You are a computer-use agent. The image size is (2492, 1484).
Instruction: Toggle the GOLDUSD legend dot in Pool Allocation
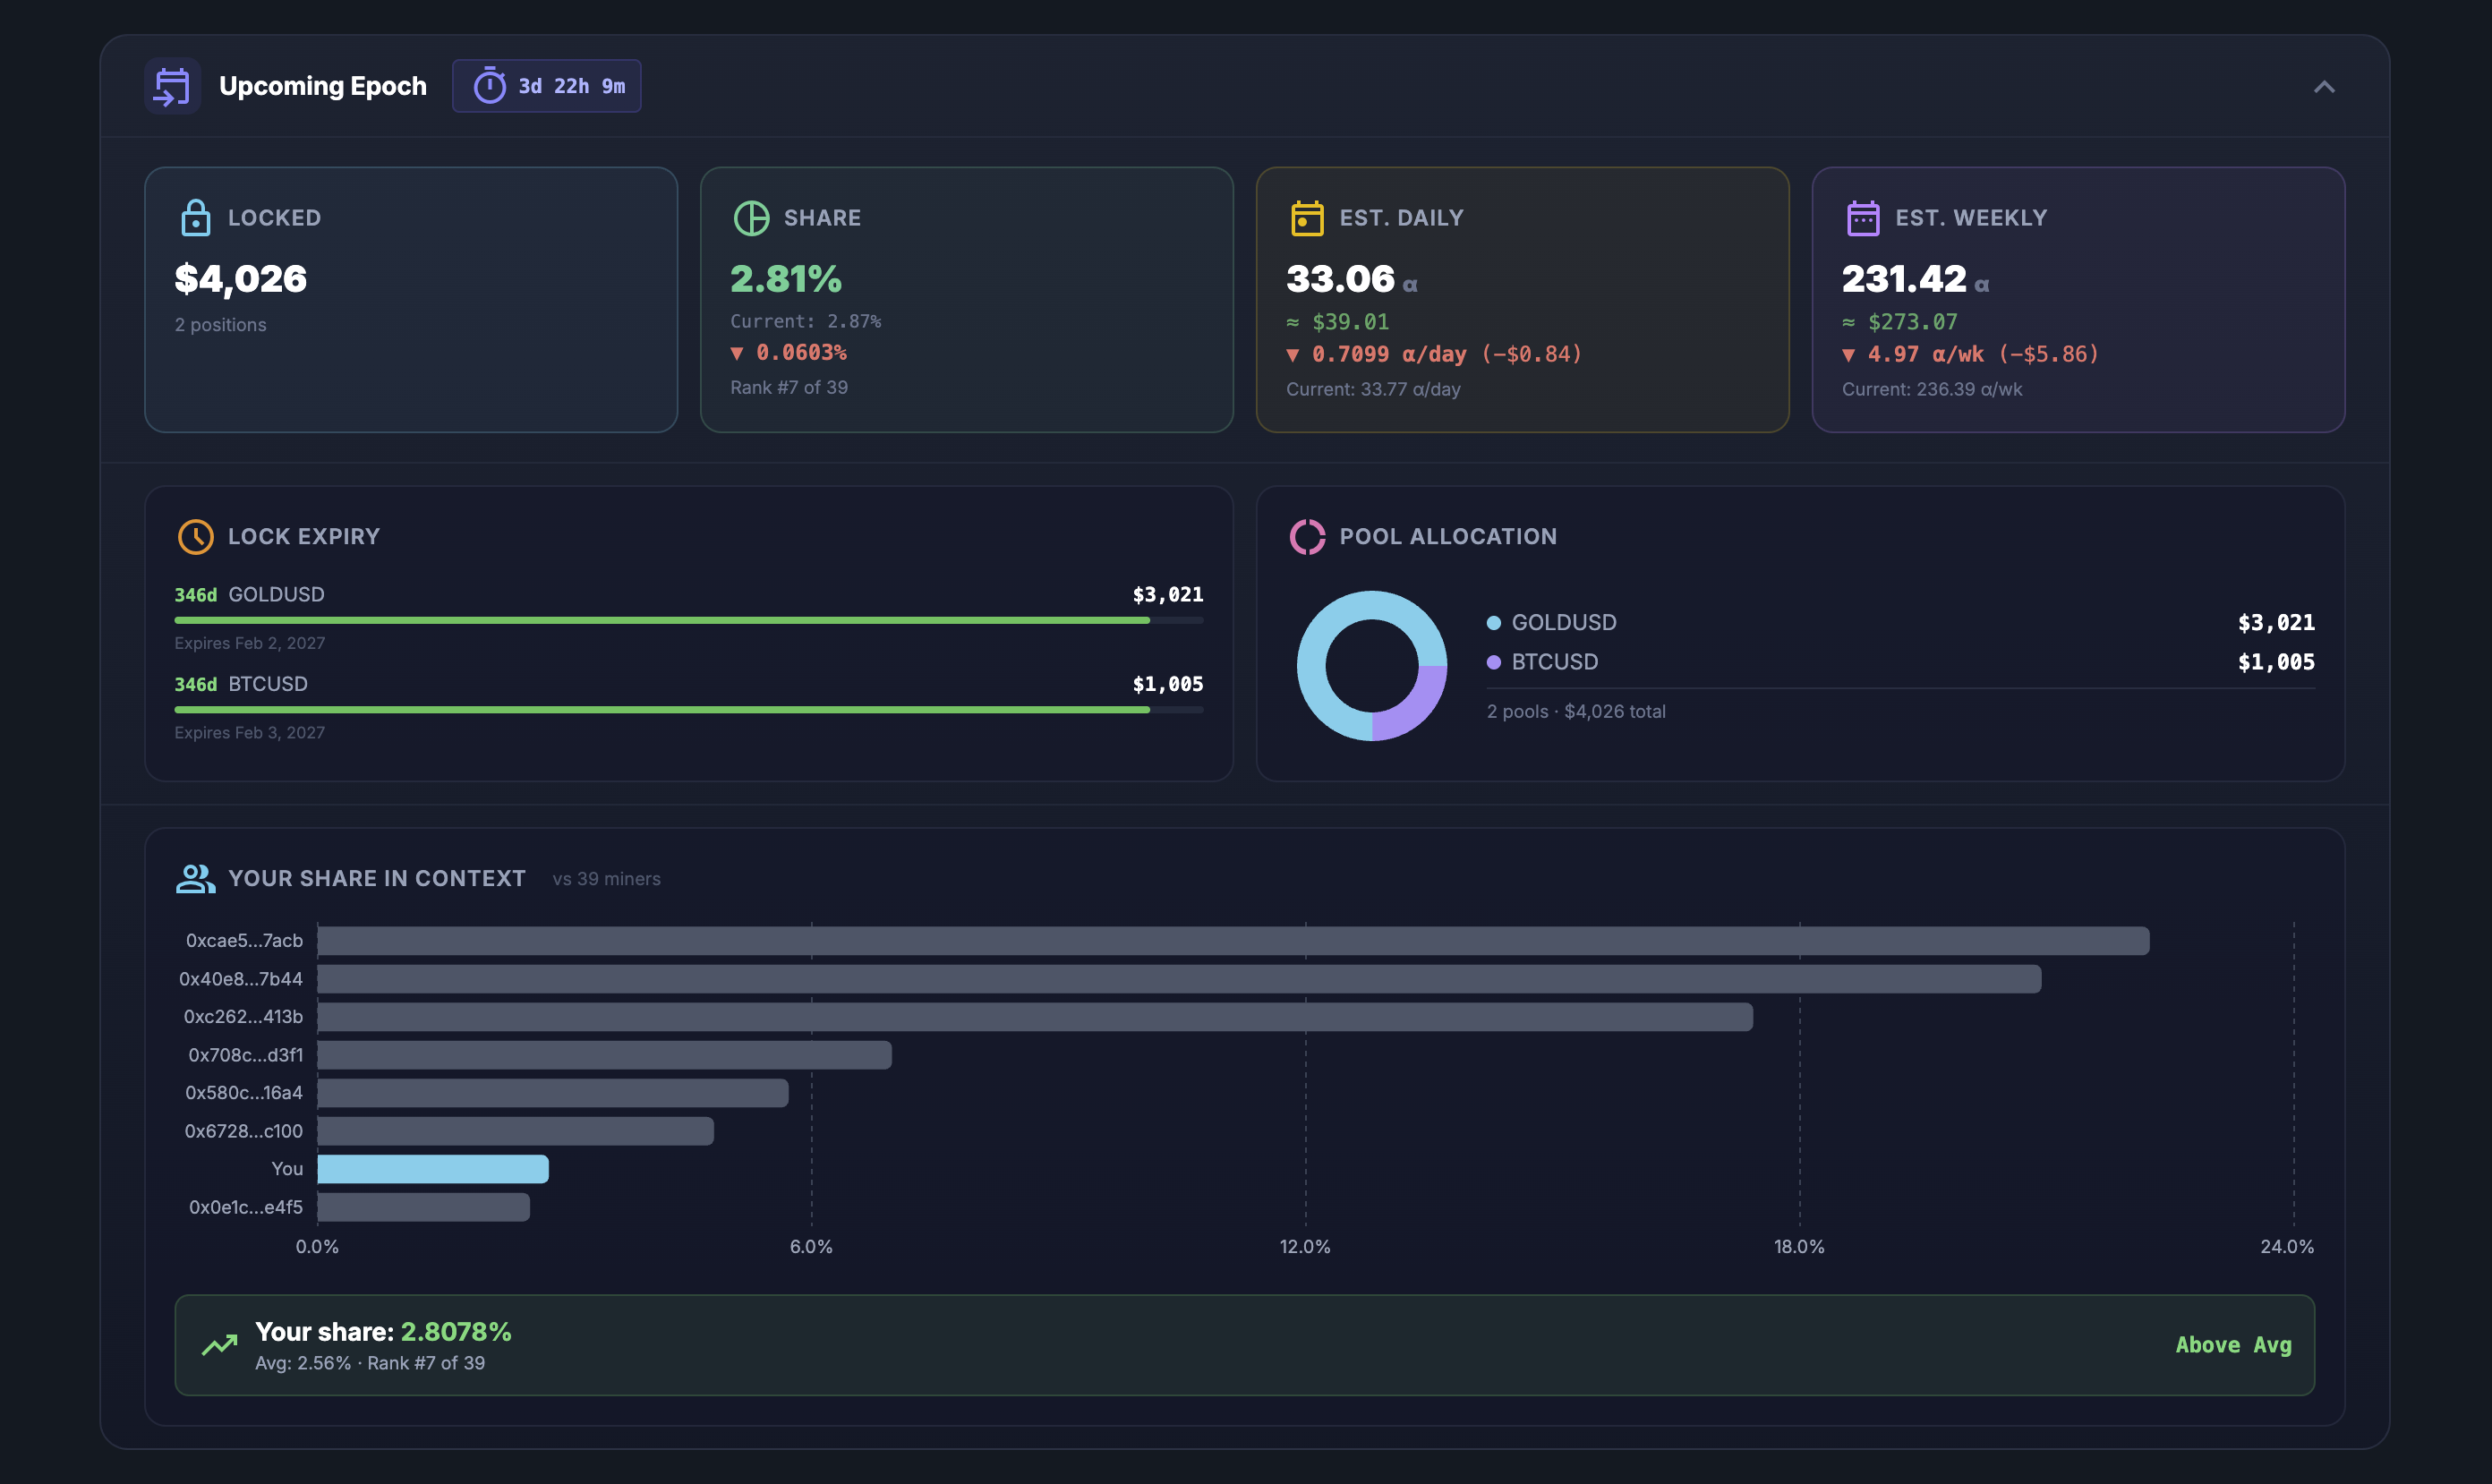tap(1492, 621)
